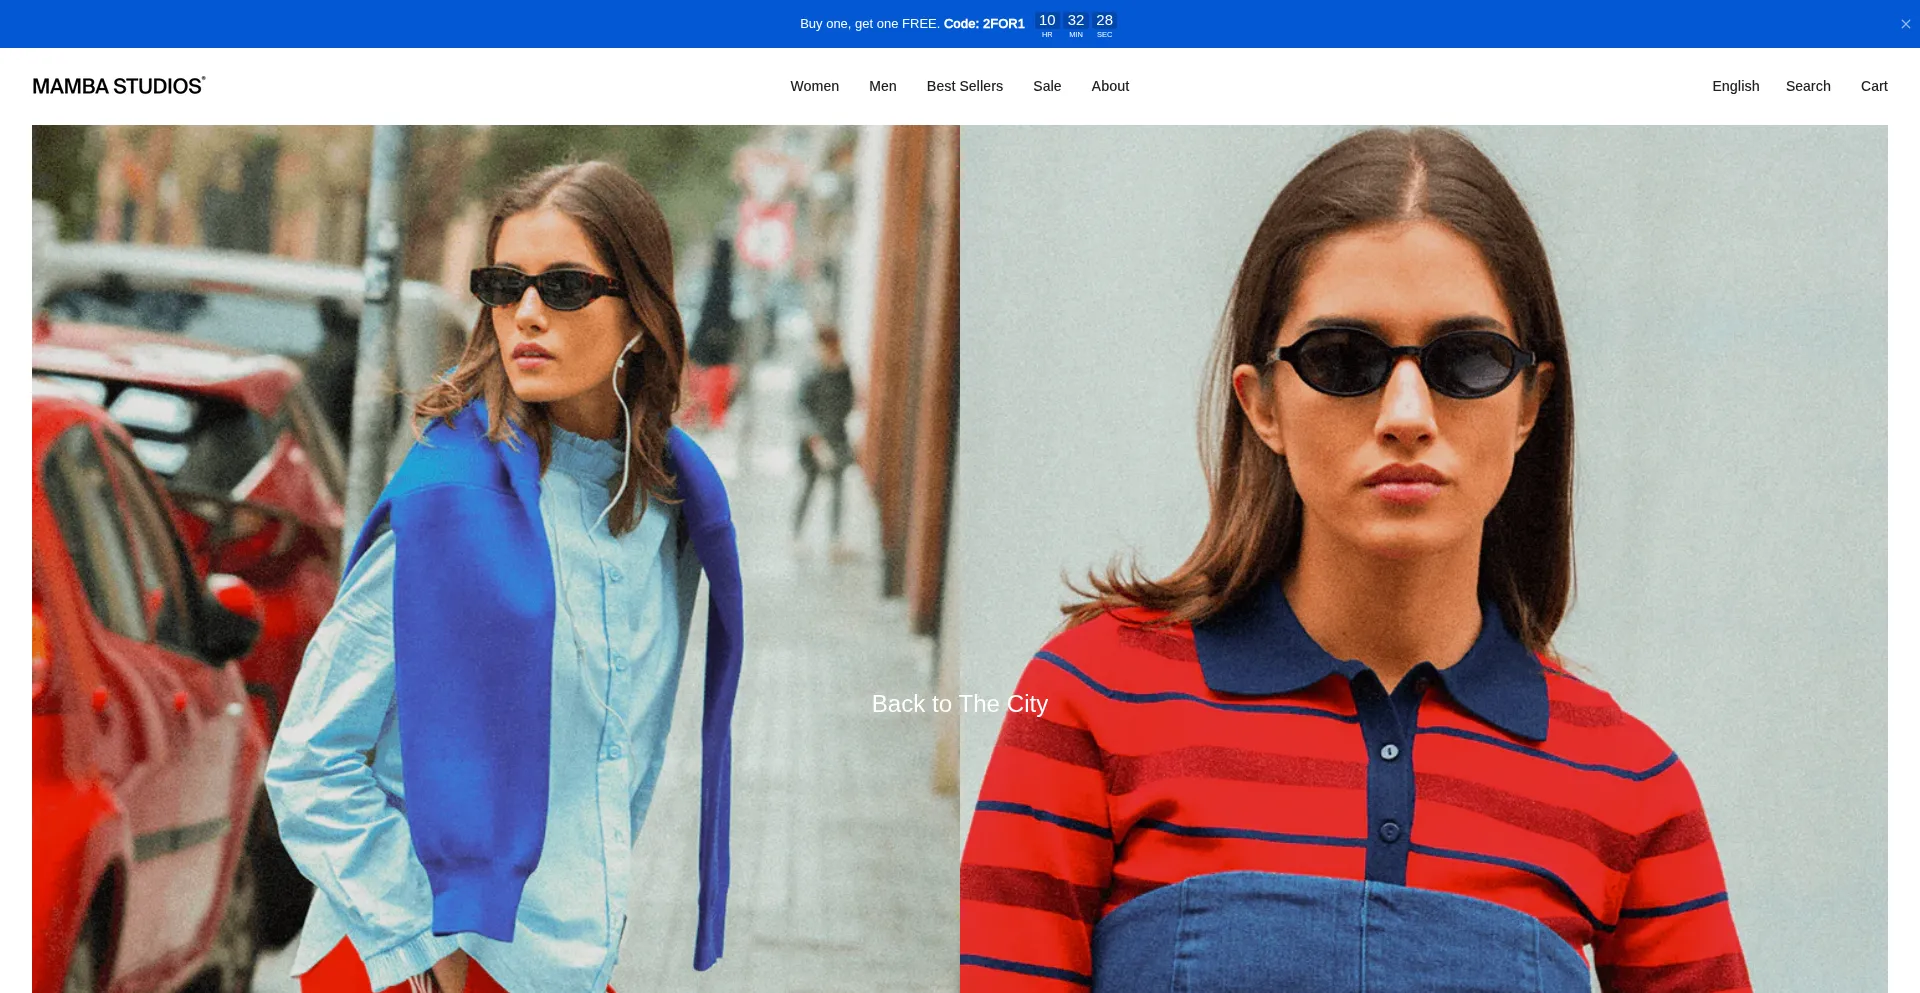Click the countdown seconds digit box
The image size is (1920, 993).
point(1104,24)
